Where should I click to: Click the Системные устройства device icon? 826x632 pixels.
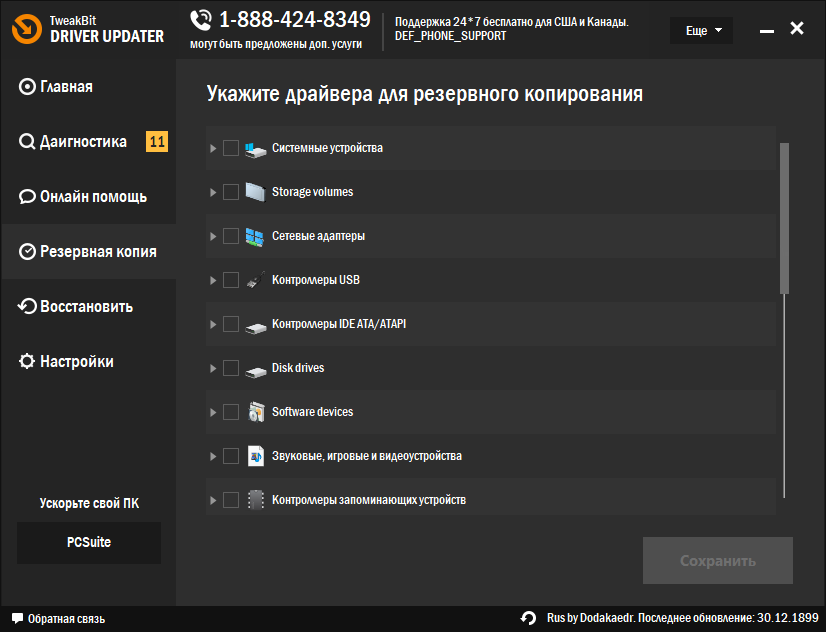(255, 149)
